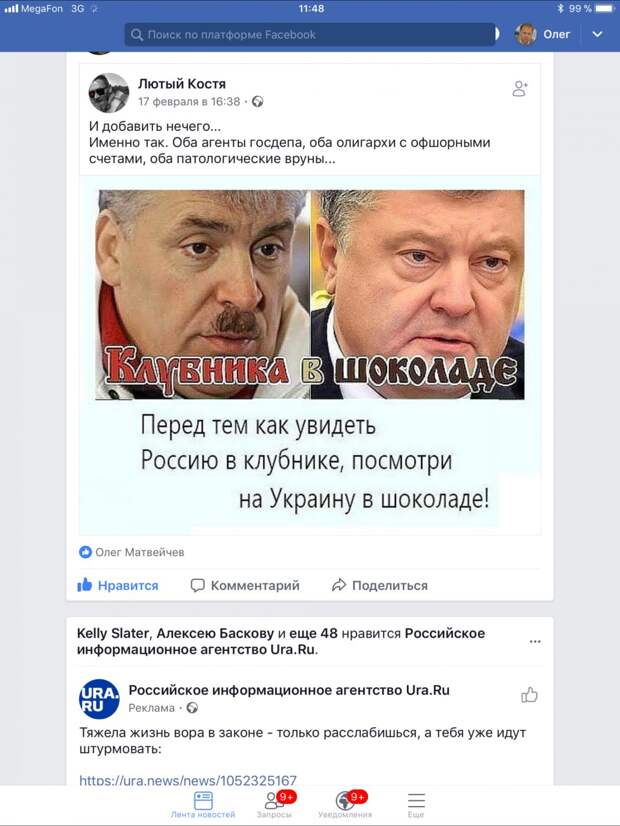Switch to the Лента новостей tab

[203, 804]
